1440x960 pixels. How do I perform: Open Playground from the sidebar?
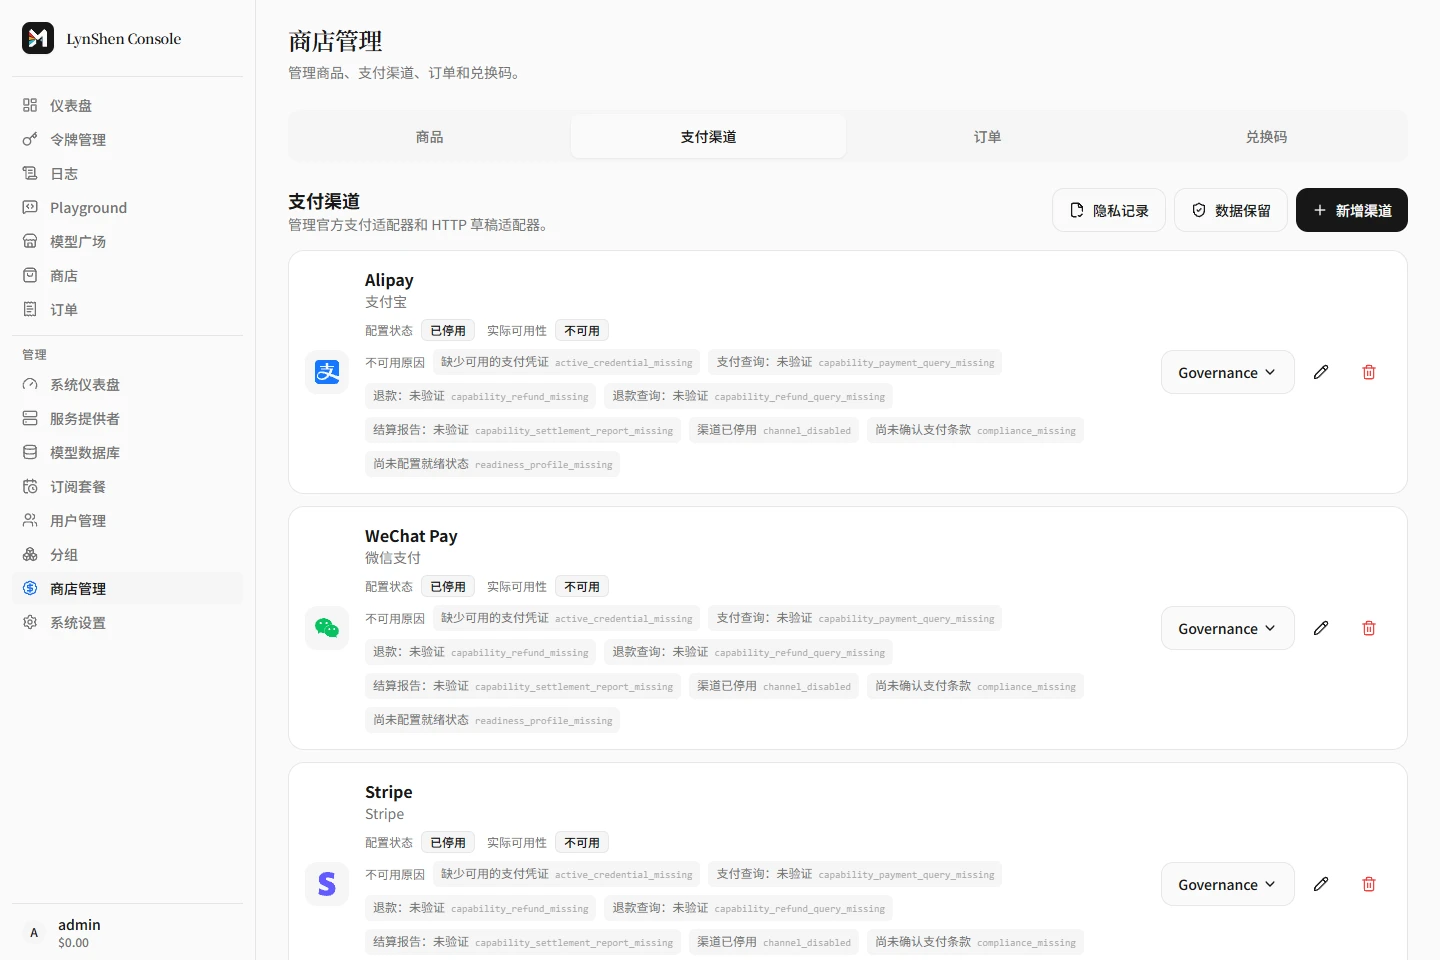[x=127, y=207]
